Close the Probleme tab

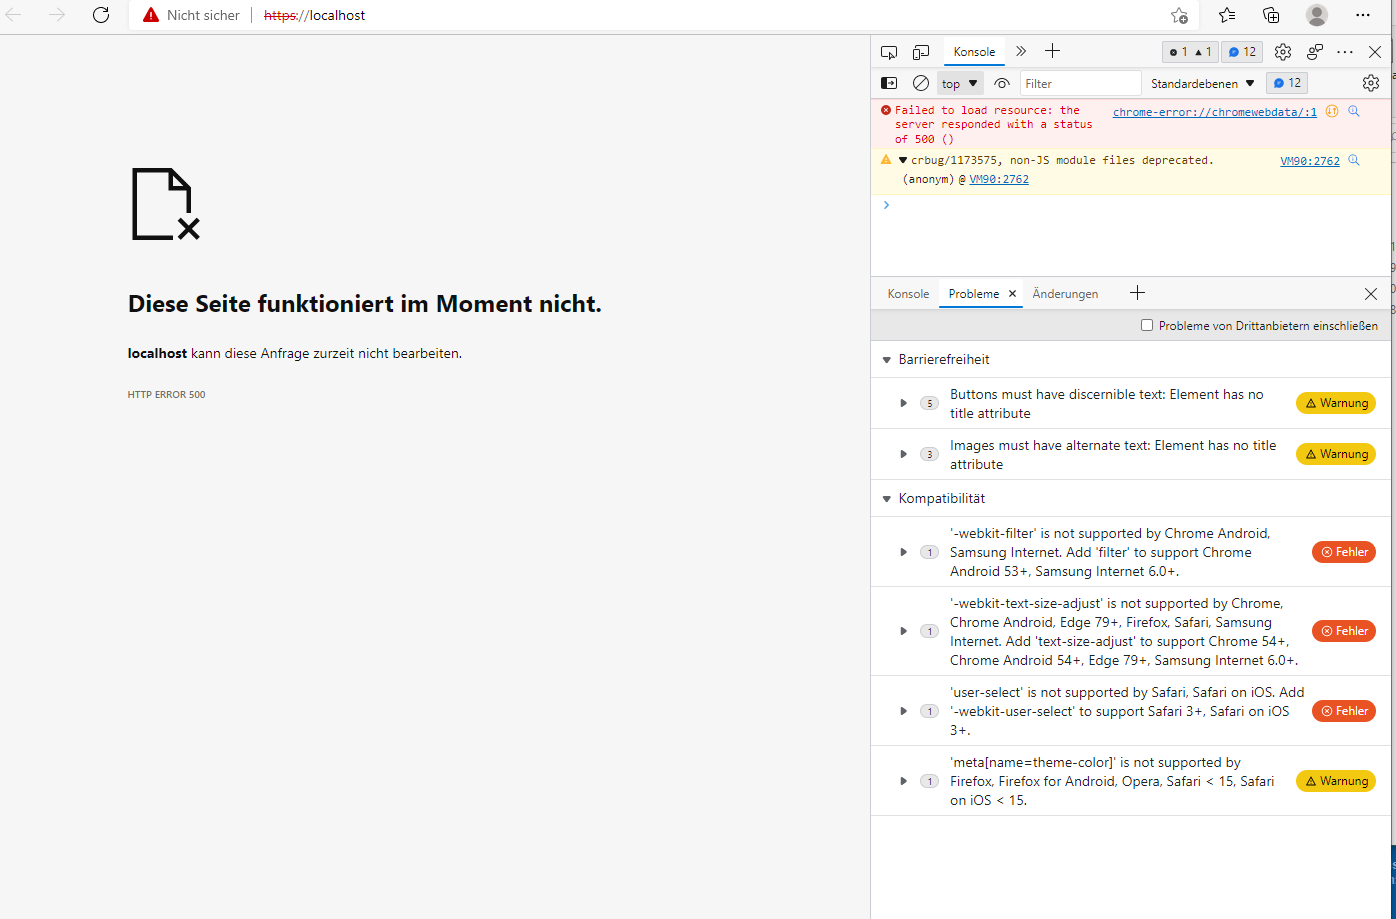click(x=1012, y=294)
